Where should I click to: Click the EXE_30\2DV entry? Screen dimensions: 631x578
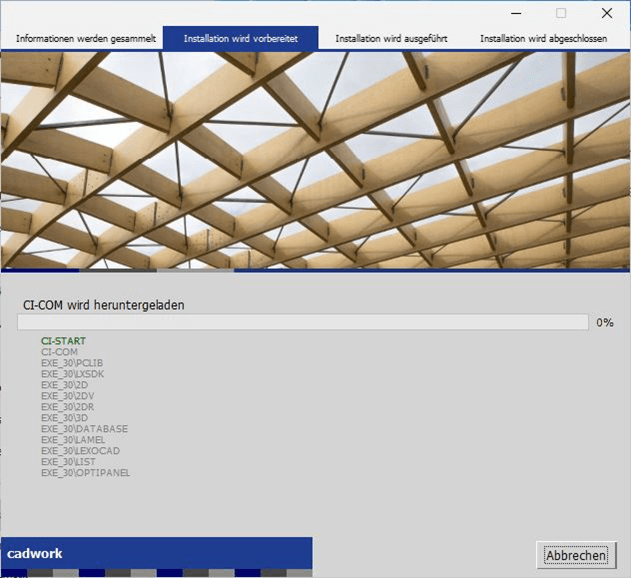pos(67,396)
